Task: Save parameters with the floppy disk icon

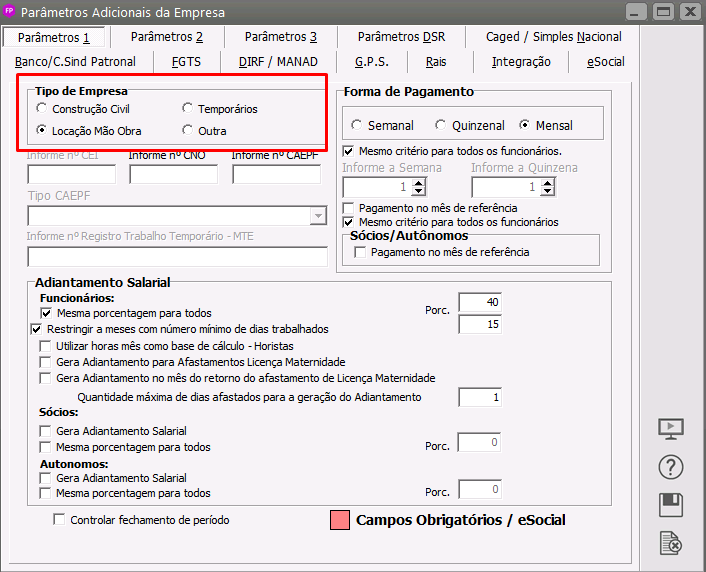Action: pyautogui.click(x=671, y=505)
